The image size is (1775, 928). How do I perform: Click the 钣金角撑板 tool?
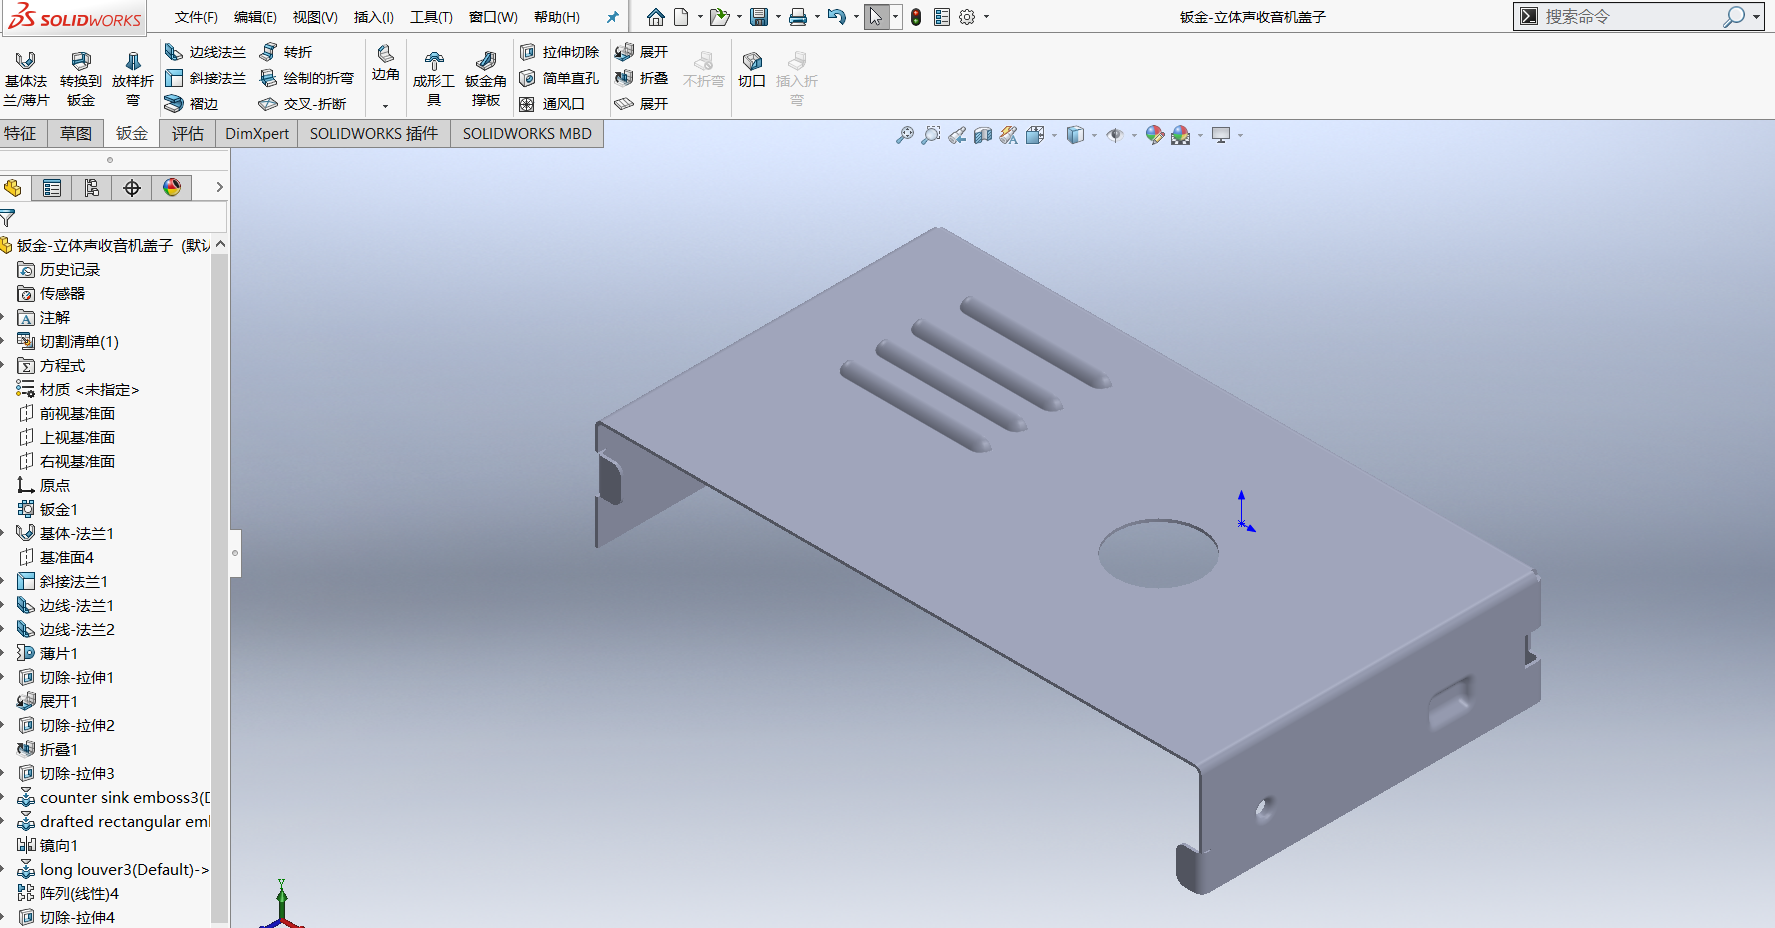tap(486, 76)
